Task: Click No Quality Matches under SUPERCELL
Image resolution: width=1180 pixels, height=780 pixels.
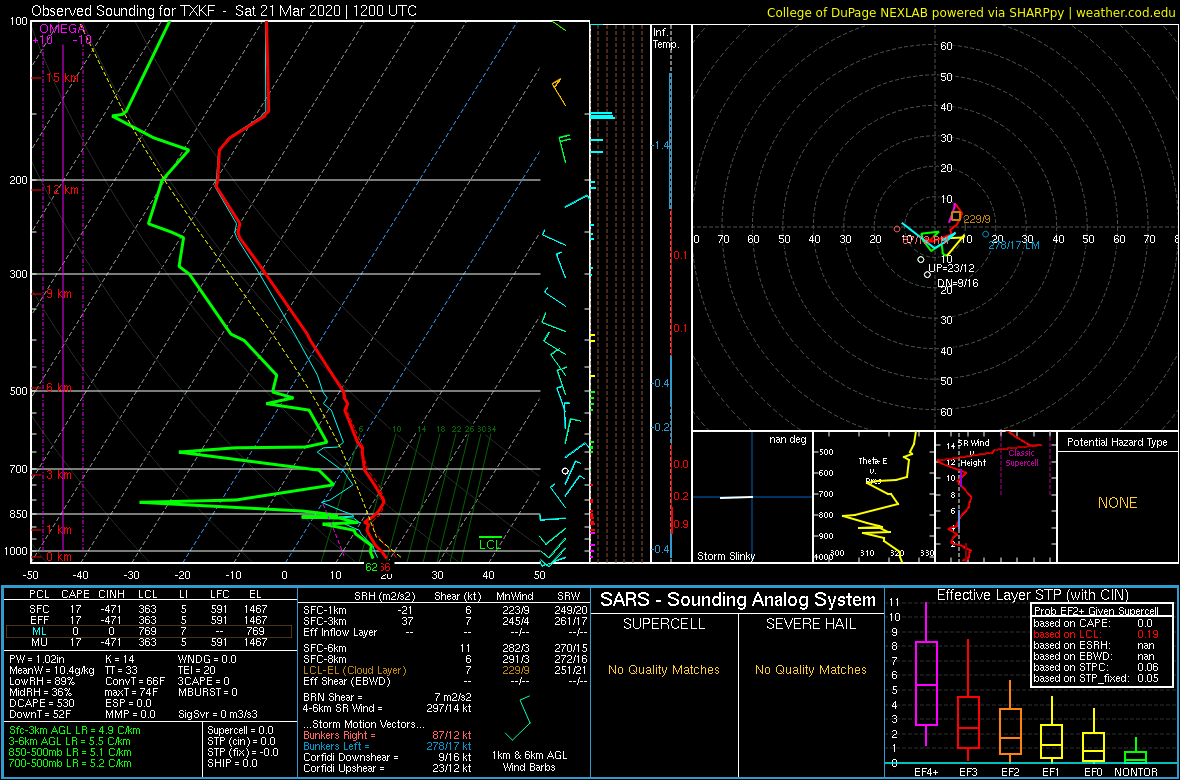Action: point(664,669)
